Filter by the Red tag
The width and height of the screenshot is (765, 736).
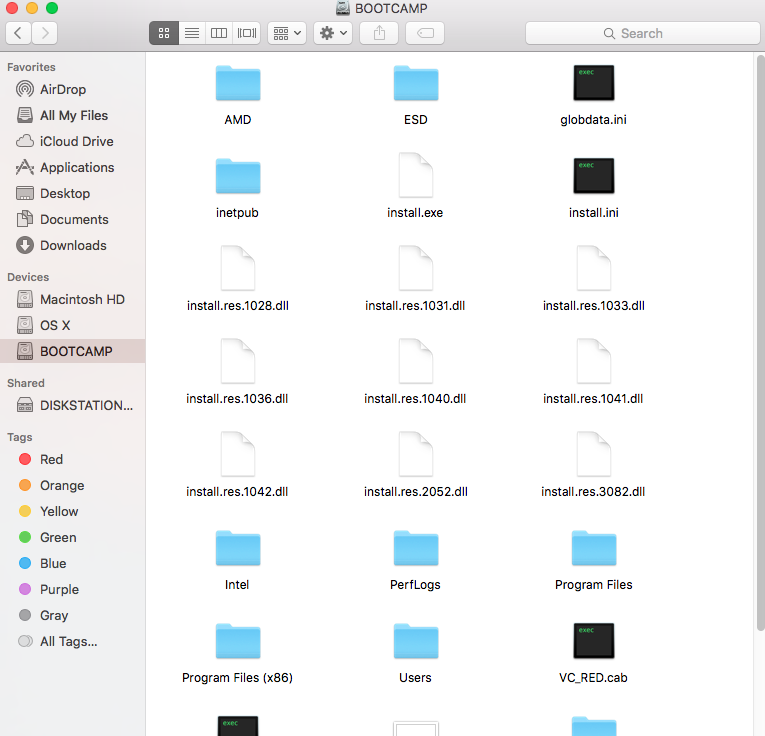pos(73,459)
